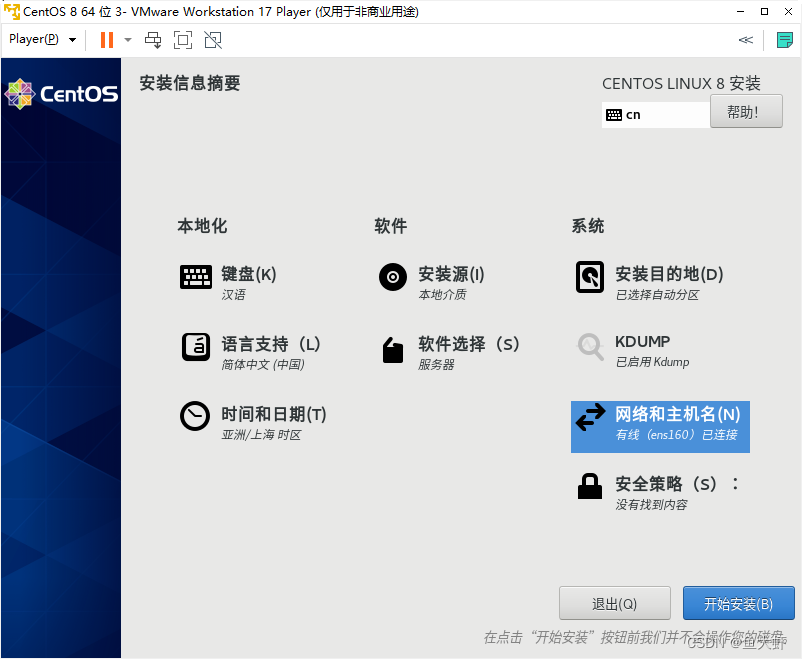The width and height of the screenshot is (802, 659).
Task: Click the 已选择自动分区 status text
Action: [x=657, y=295]
